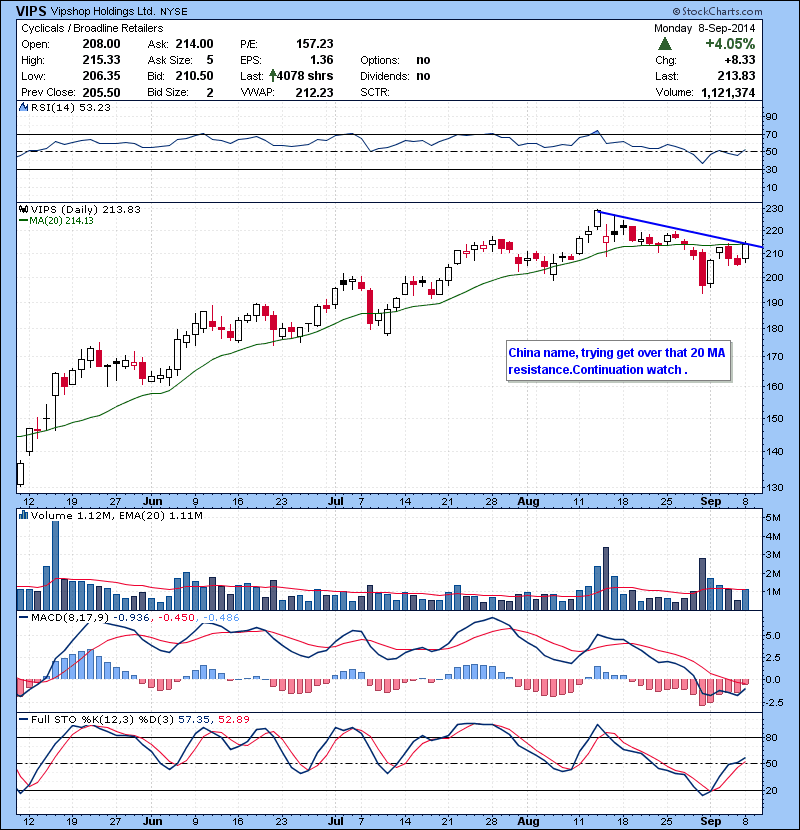Click the 70 level on RSI axis
Screen dimensions: 800x830
pos(771,134)
